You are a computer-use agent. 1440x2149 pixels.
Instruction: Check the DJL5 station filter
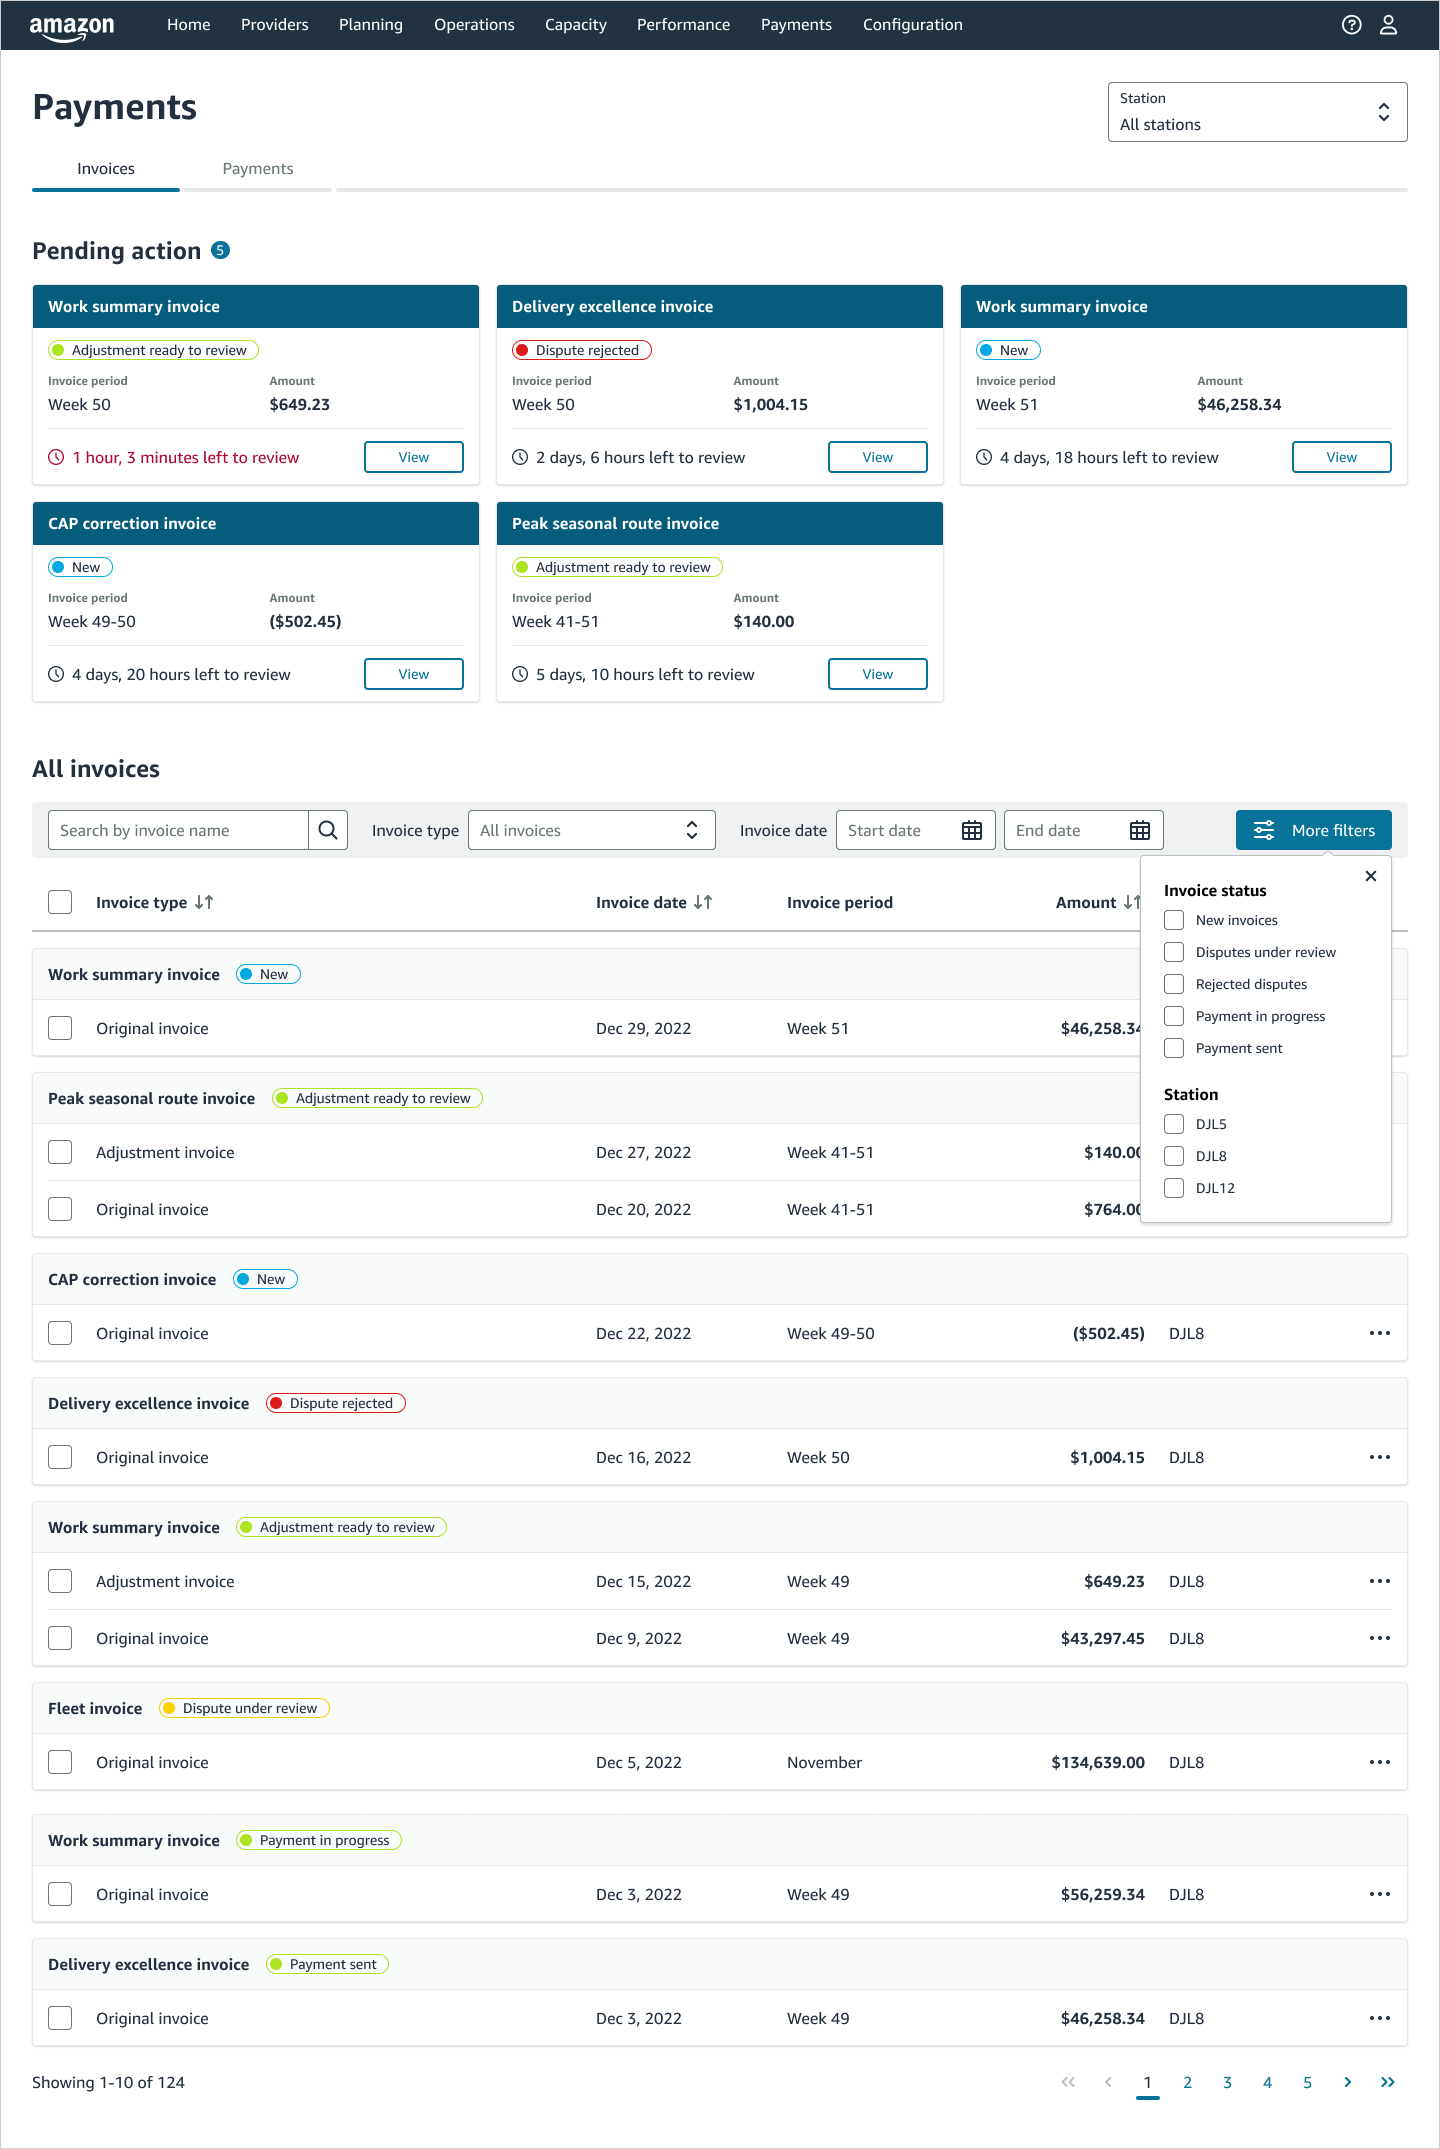(1174, 1124)
